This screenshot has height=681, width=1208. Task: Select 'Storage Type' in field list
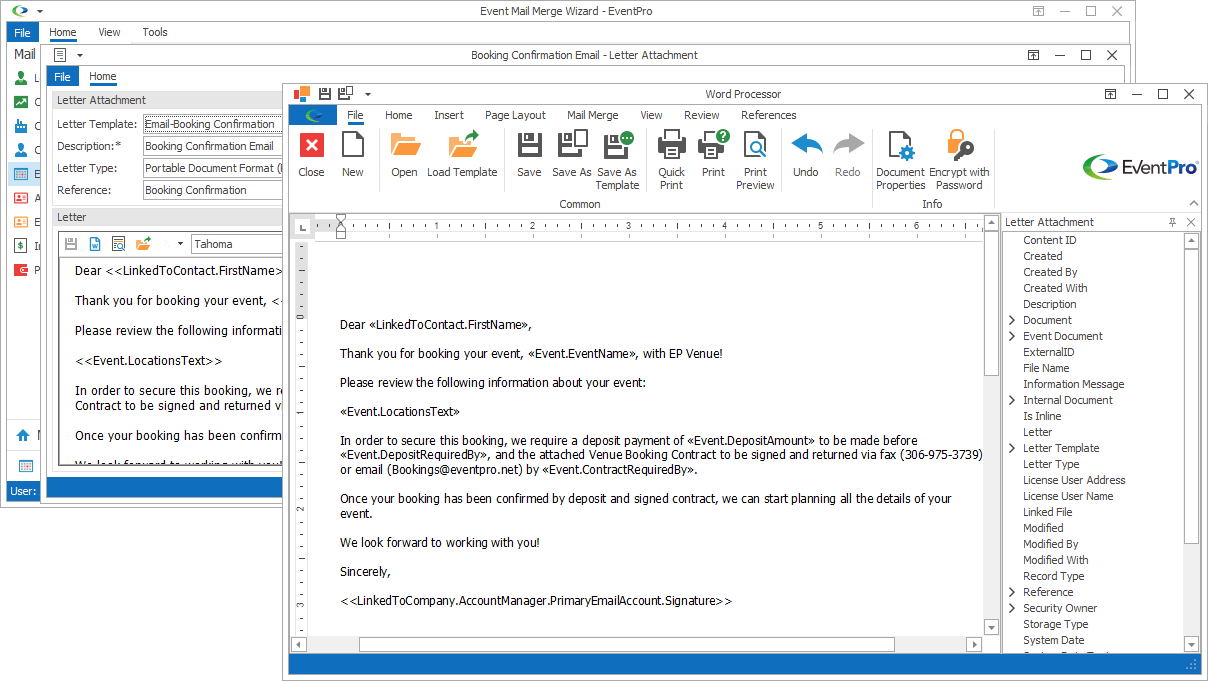click(x=1055, y=624)
